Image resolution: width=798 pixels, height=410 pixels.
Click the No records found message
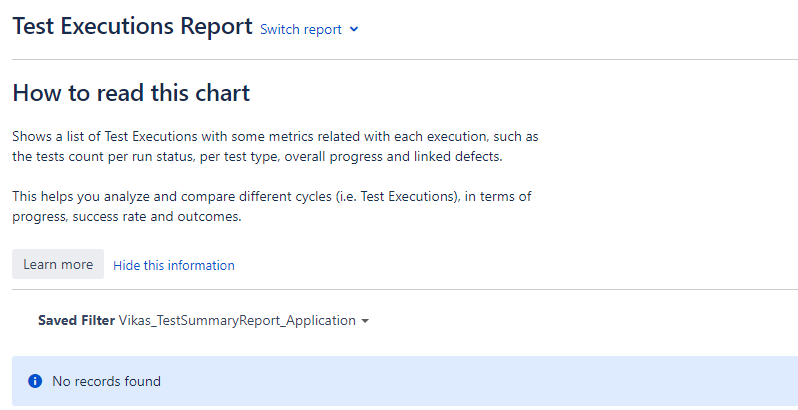pyautogui.click(x=106, y=381)
